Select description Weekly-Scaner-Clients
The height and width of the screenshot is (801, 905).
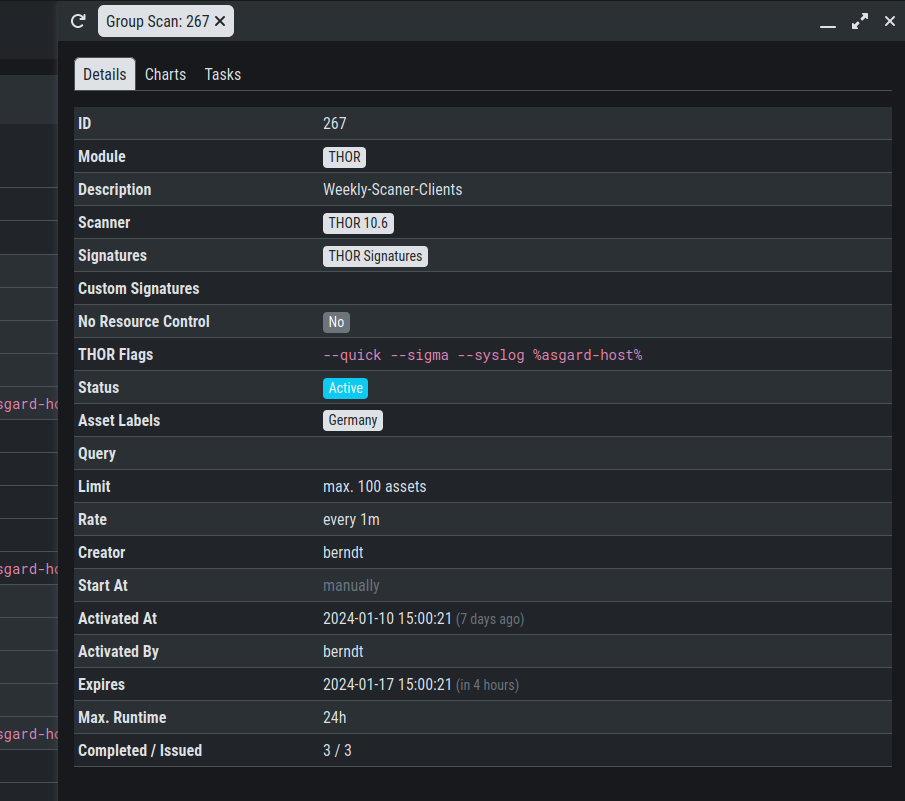pos(392,190)
